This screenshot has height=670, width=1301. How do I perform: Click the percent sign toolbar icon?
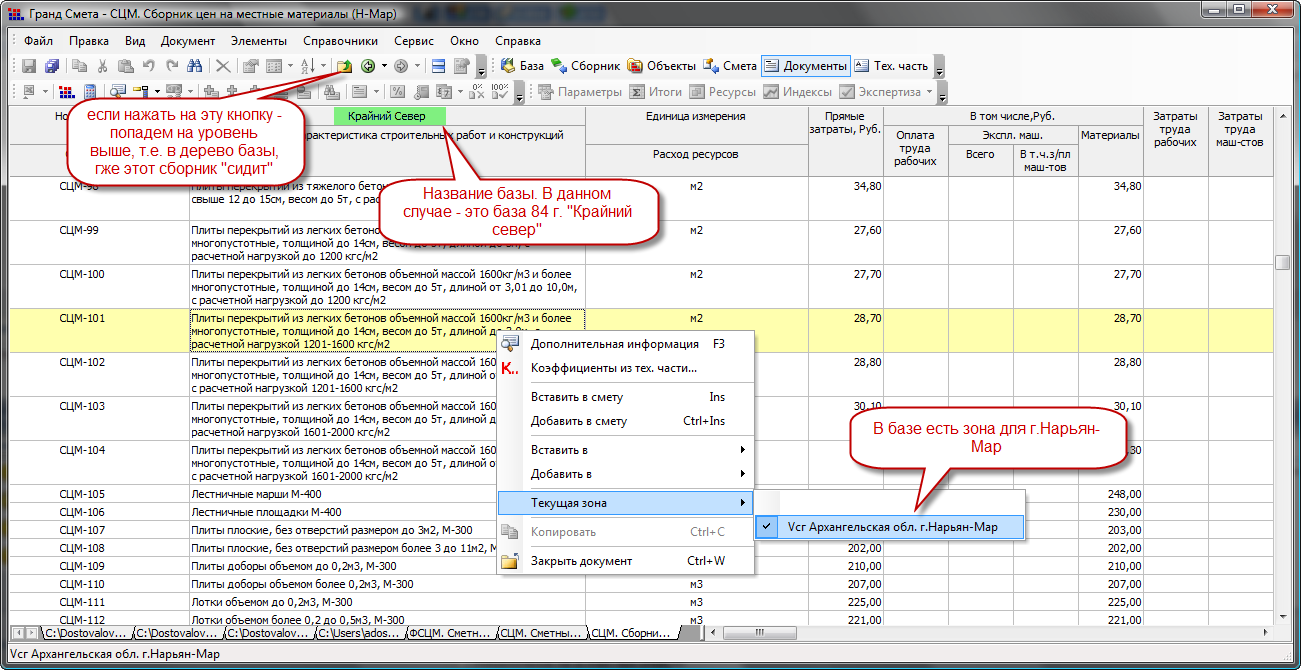click(x=397, y=92)
